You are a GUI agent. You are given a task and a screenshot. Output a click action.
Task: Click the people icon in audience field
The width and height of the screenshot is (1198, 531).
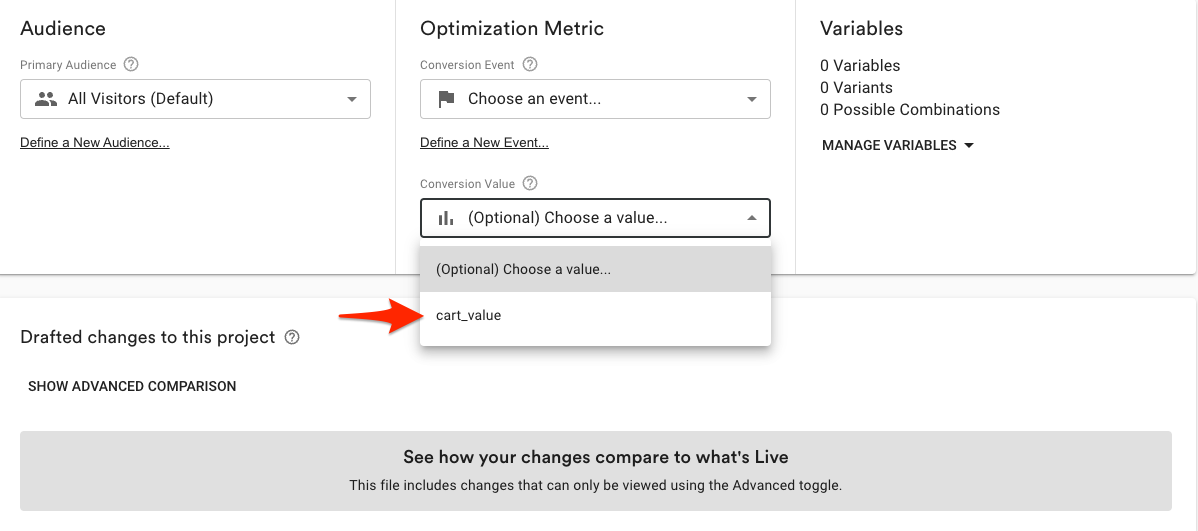(x=47, y=99)
